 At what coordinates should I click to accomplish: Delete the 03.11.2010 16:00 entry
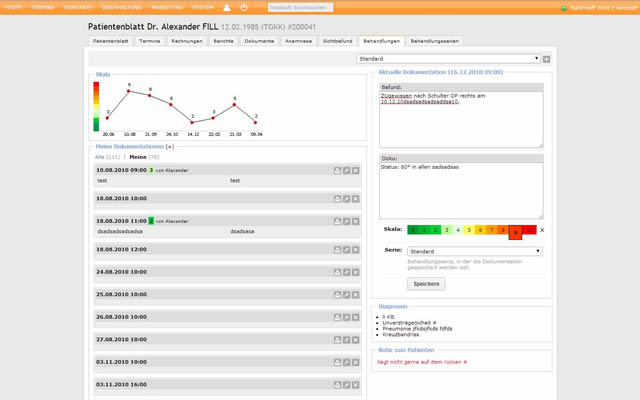[x=356, y=385]
